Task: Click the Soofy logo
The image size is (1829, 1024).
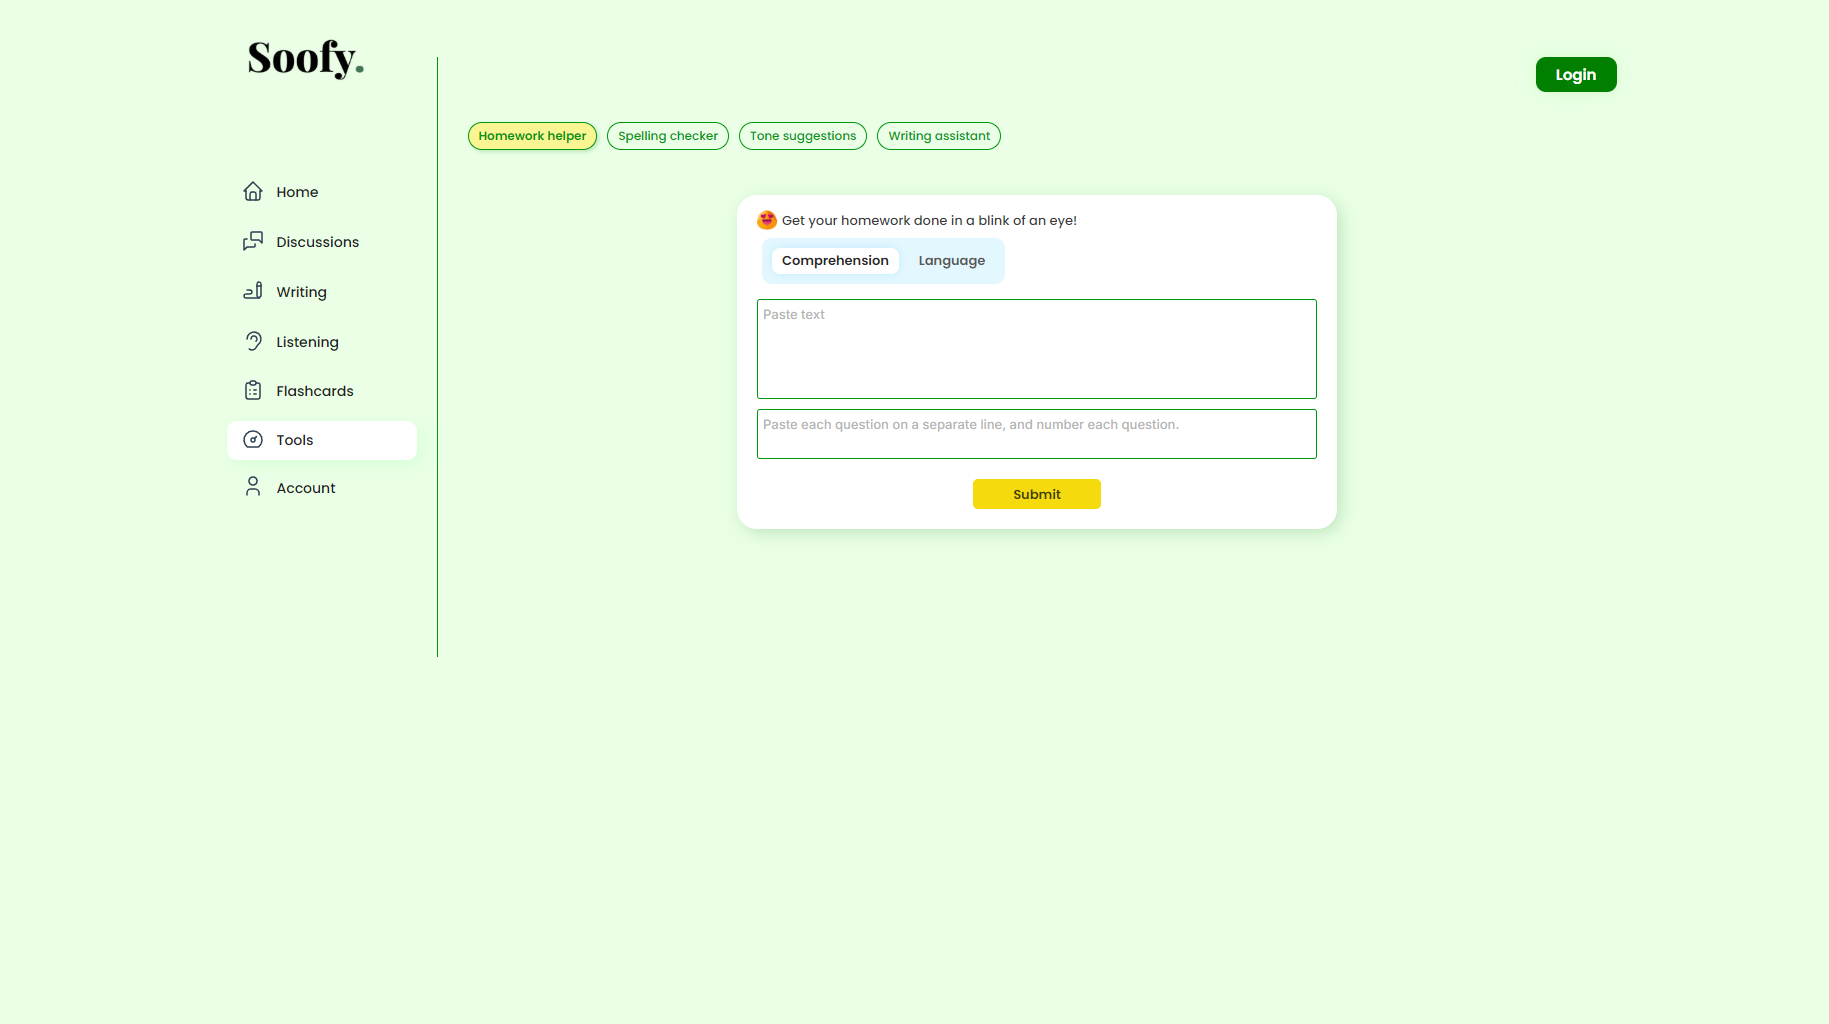Action: [x=305, y=59]
